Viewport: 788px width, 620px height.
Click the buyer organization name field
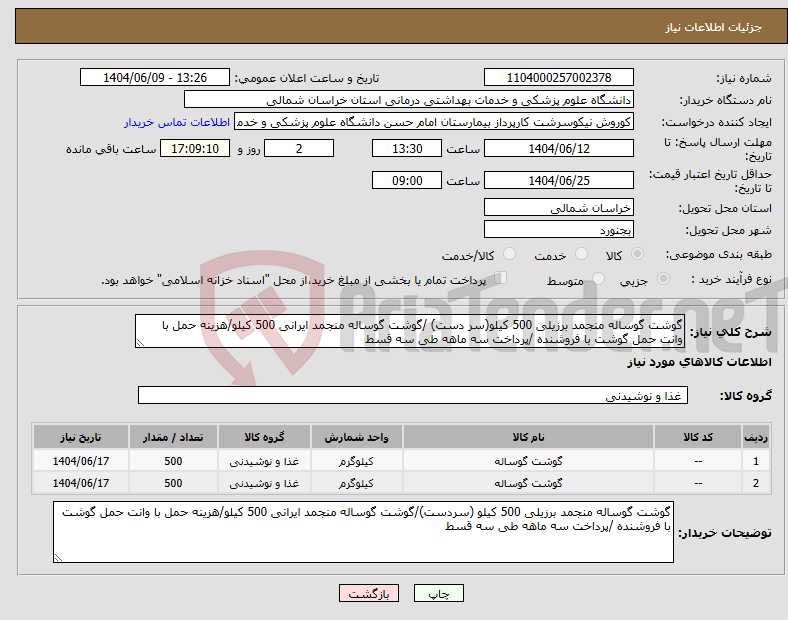click(409, 99)
